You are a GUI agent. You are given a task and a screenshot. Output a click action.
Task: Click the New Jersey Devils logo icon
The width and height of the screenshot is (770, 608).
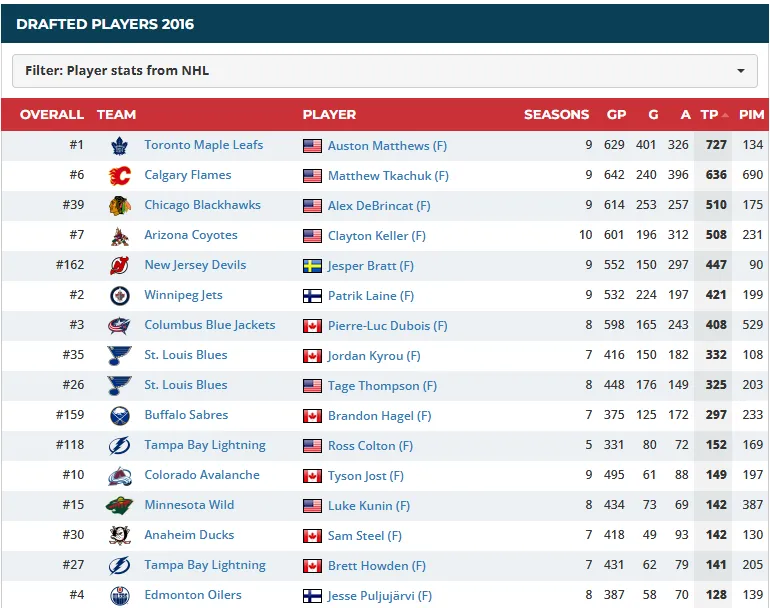(x=120, y=266)
